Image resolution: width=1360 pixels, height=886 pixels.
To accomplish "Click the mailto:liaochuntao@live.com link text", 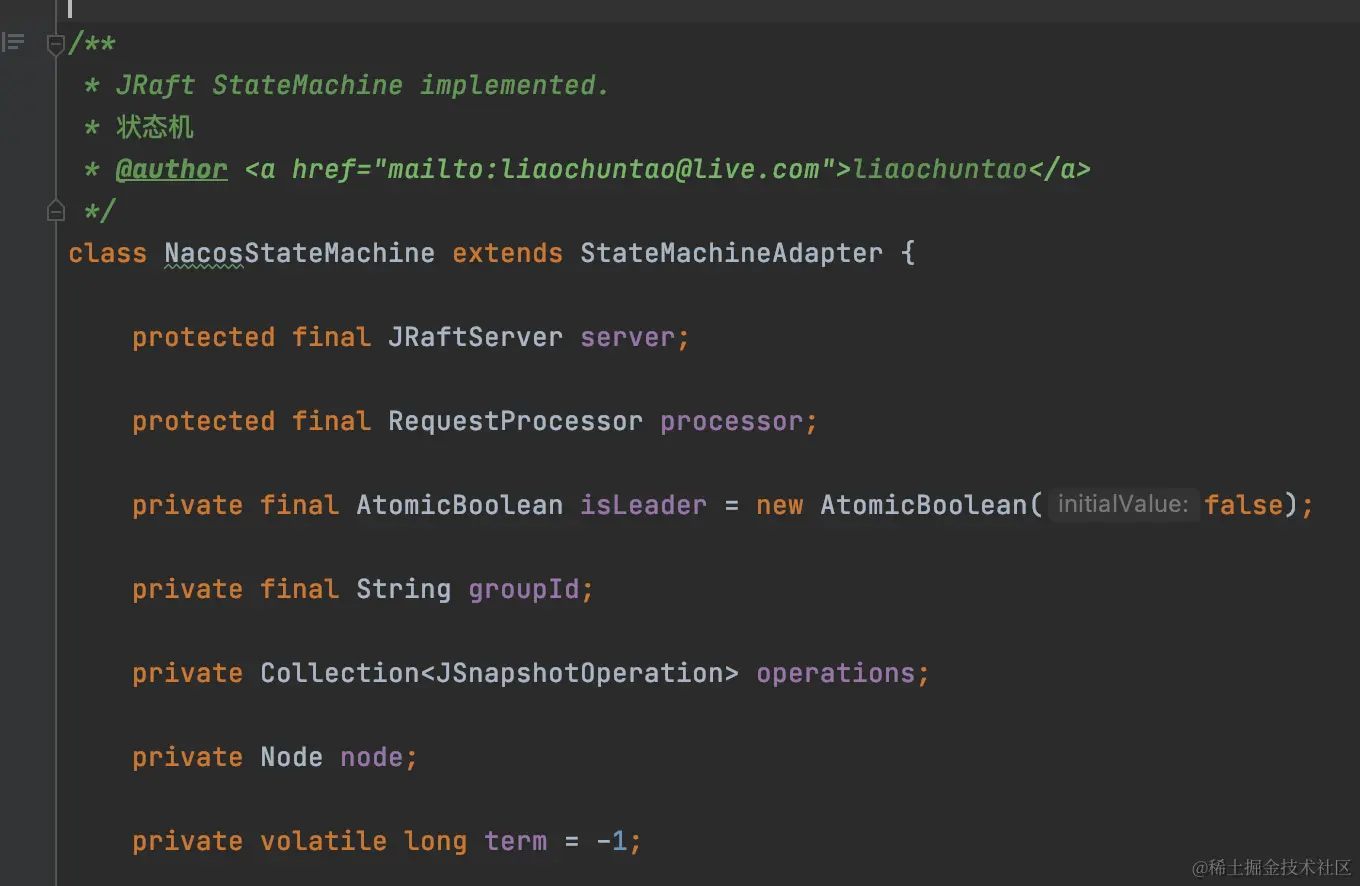I will point(604,169).
